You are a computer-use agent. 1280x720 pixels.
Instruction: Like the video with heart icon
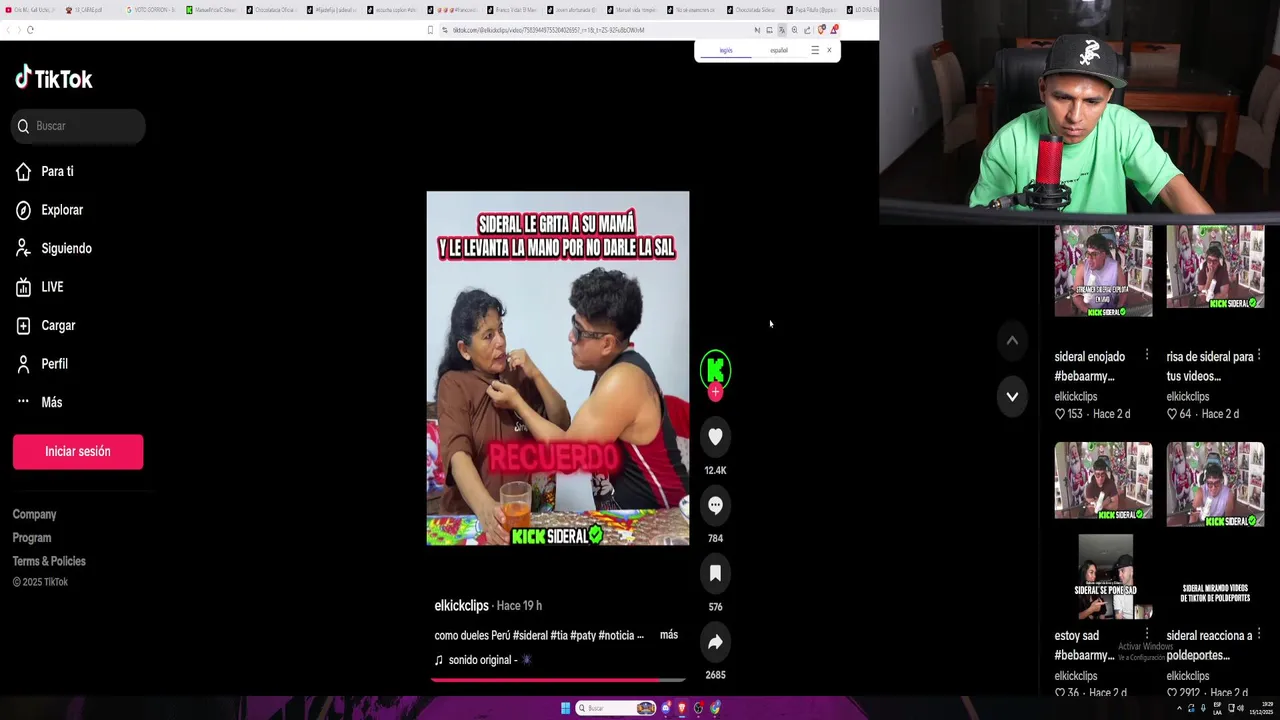pos(715,436)
